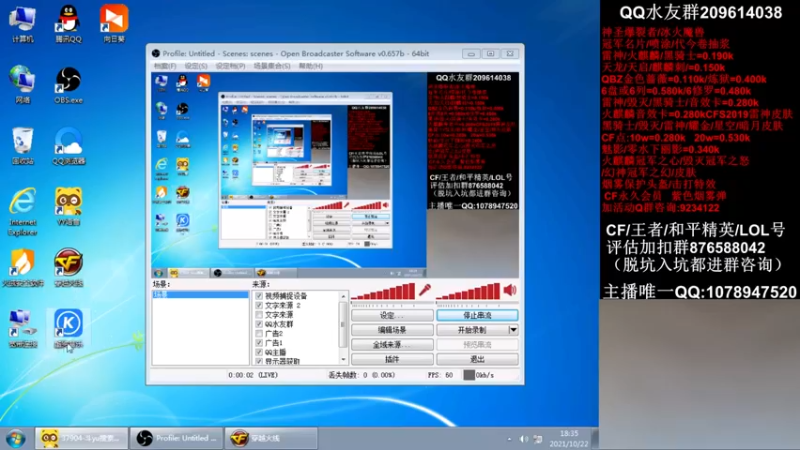
Task: Launch the YY语音 raccoon desktop shortcut
Action: (68, 207)
